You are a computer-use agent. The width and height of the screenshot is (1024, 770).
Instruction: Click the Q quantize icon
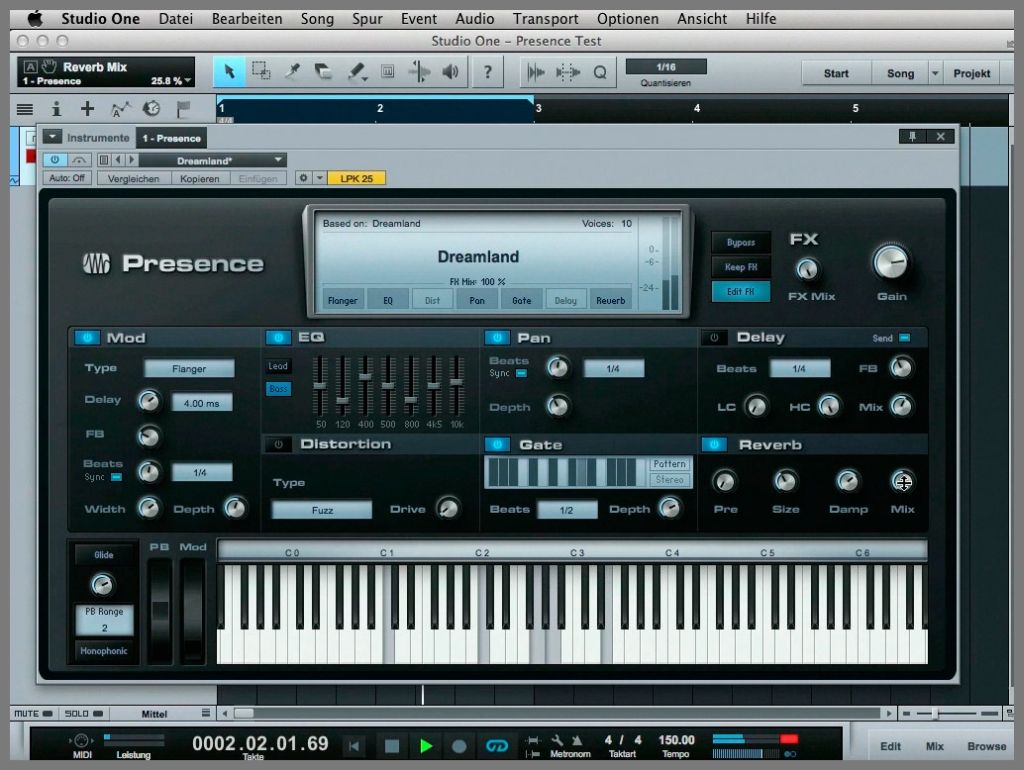(x=600, y=72)
